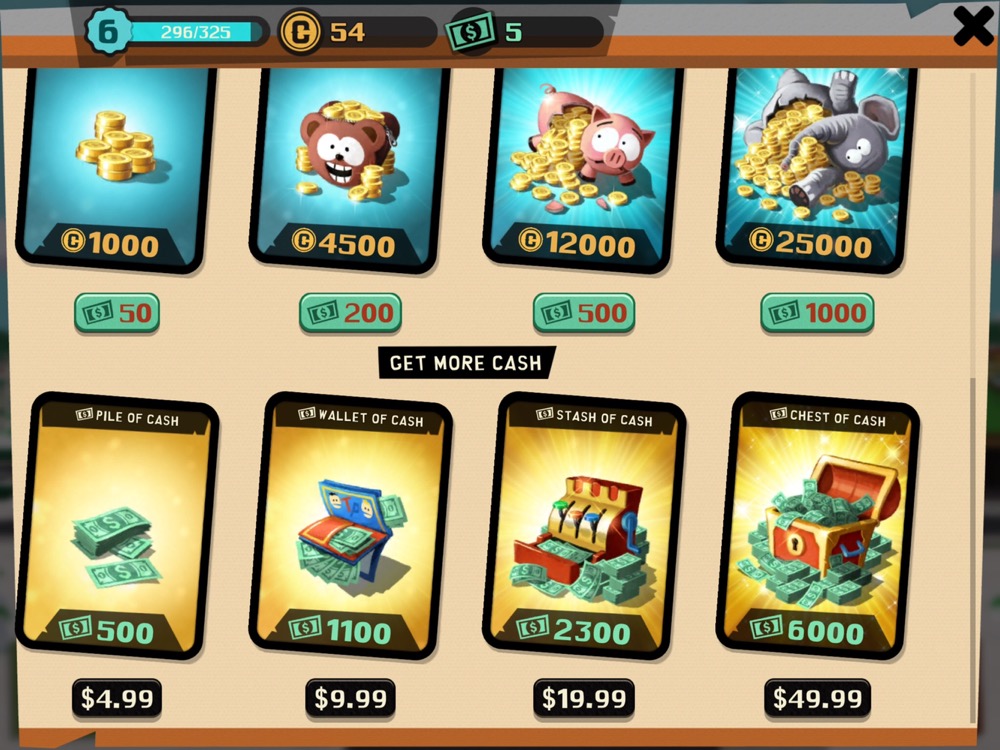This screenshot has height=750, width=1000.
Task: Click the level 6 badge icon
Action: [108, 31]
